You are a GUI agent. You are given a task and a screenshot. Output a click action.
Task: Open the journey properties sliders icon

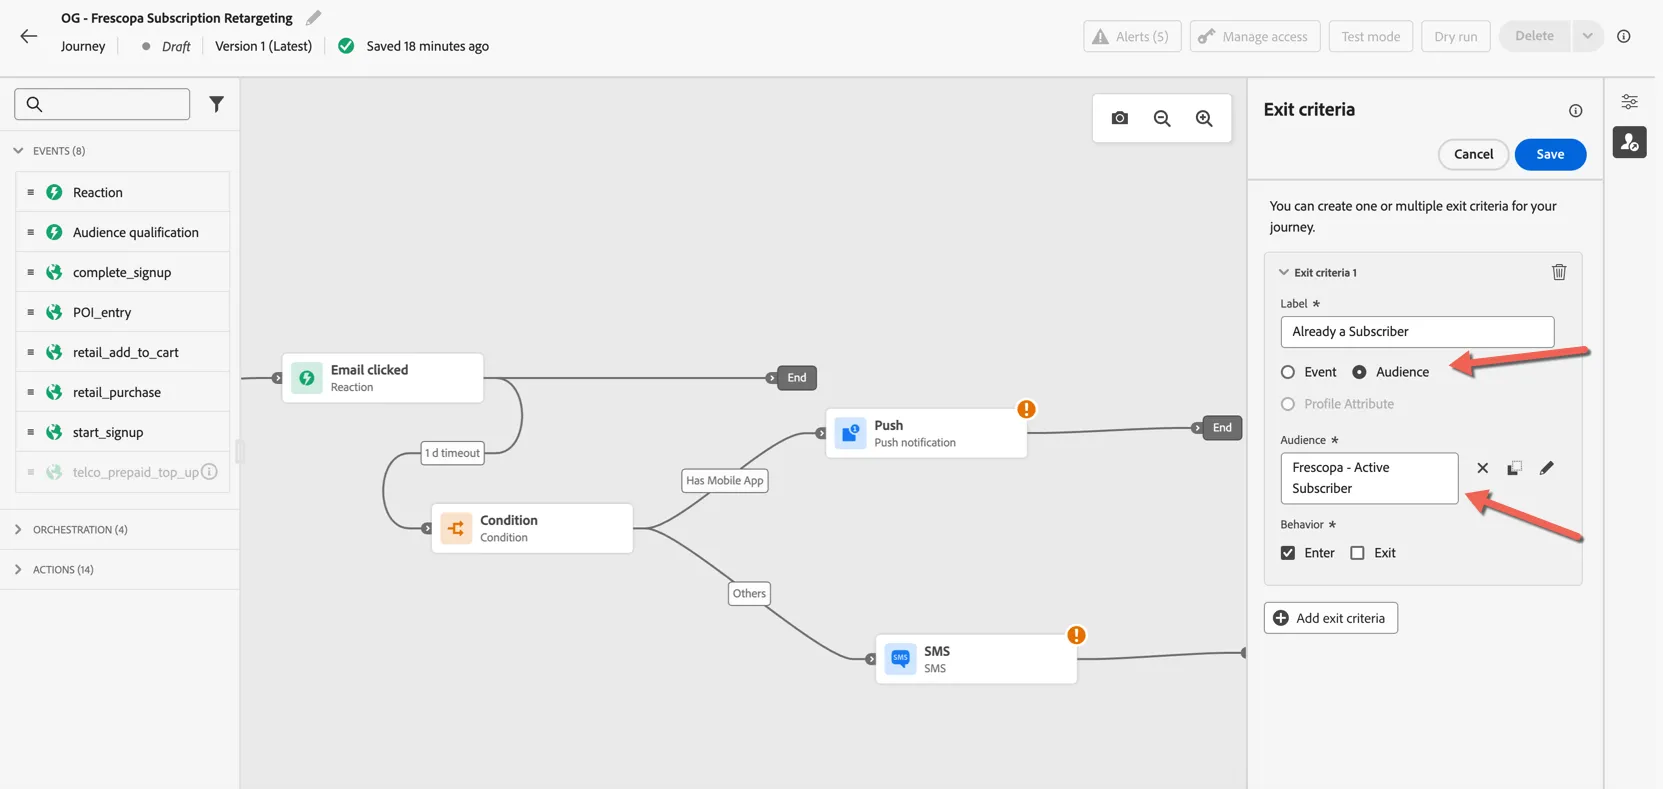pyautogui.click(x=1630, y=102)
